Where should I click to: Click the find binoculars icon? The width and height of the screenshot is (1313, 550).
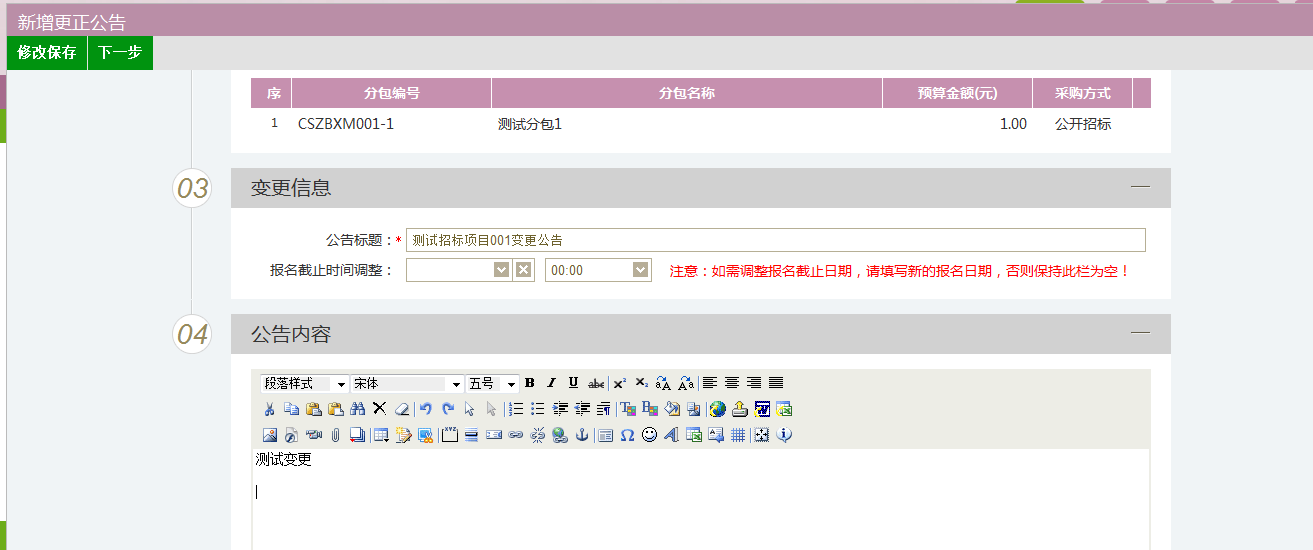(x=357, y=409)
